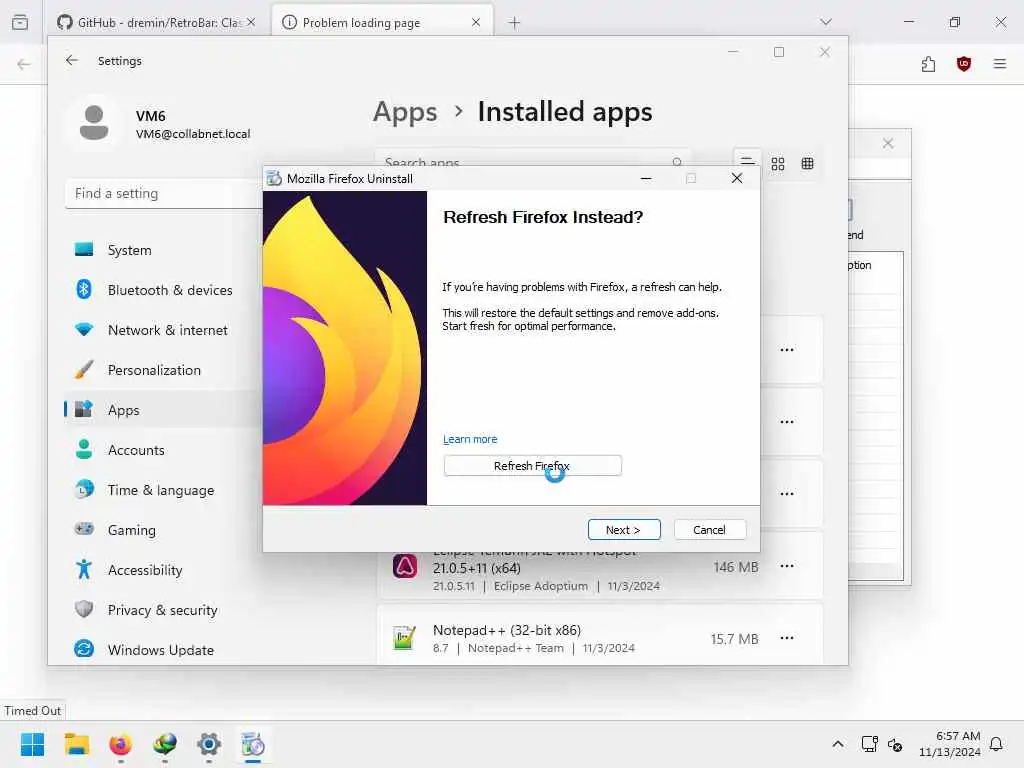Click the Find a setting field

(163, 193)
